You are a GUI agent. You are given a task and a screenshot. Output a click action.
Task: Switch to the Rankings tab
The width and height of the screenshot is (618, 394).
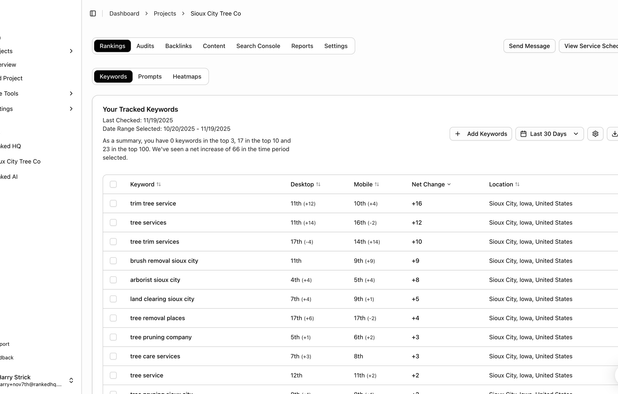pos(112,46)
